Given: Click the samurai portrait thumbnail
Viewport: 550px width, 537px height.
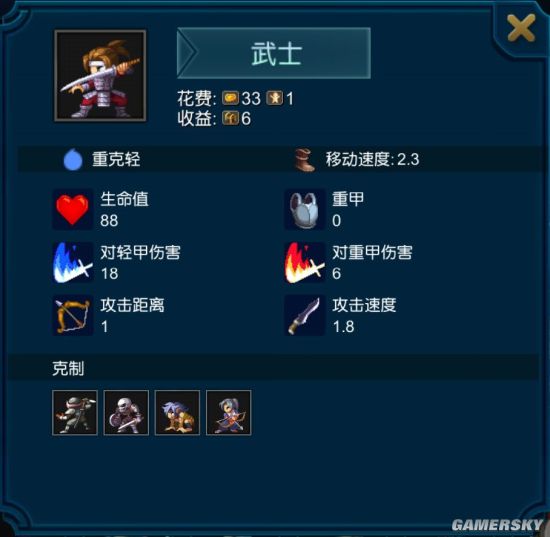Looking at the screenshot, I should coord(100,76).
